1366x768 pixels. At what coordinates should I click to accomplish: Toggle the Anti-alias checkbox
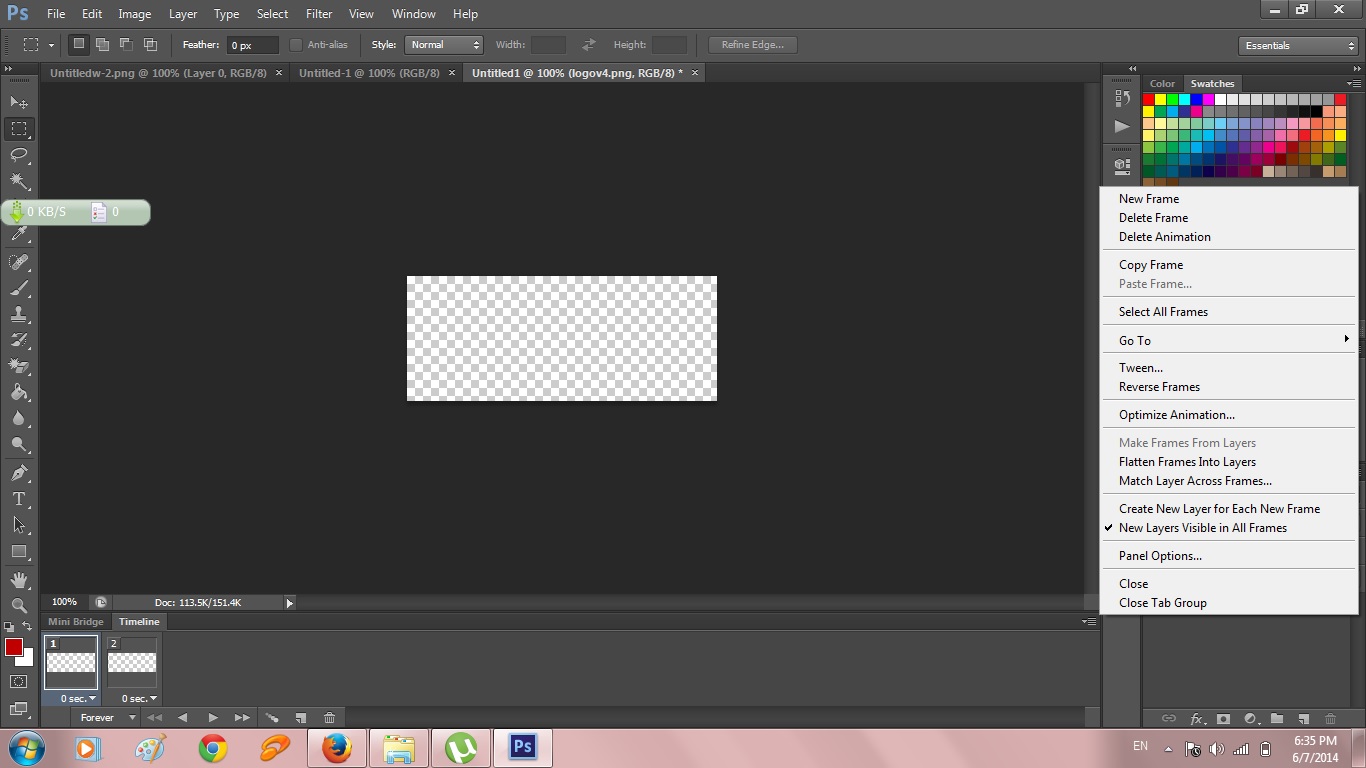(296, 45)
